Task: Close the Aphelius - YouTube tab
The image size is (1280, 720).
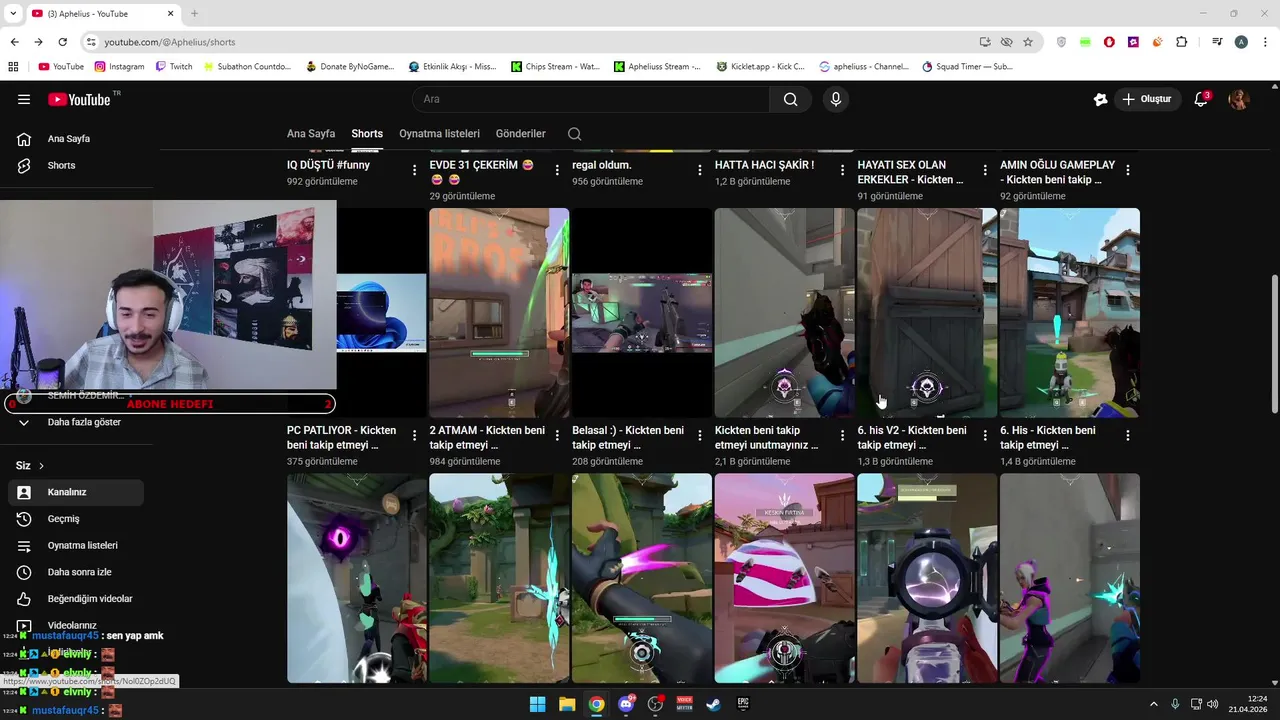Action: (x=170, y=14)
